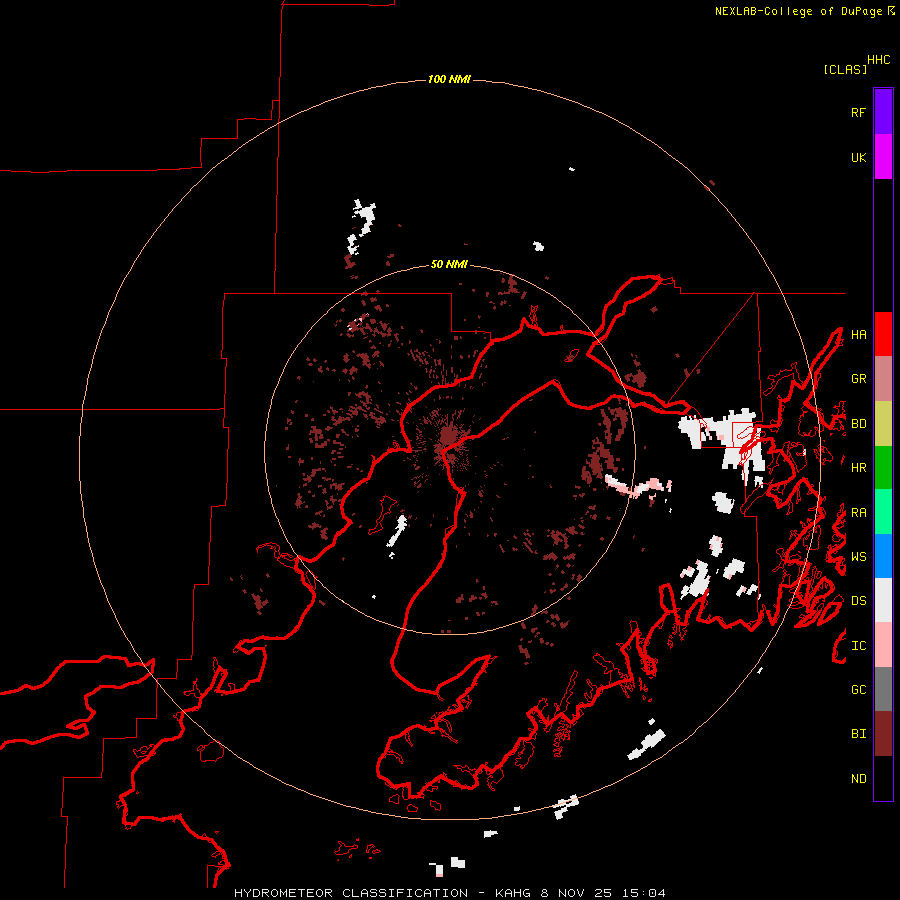Viewport: 900px width, 900px height.
Task: Click the GC gray legend swatch
Action: (883, 689)
